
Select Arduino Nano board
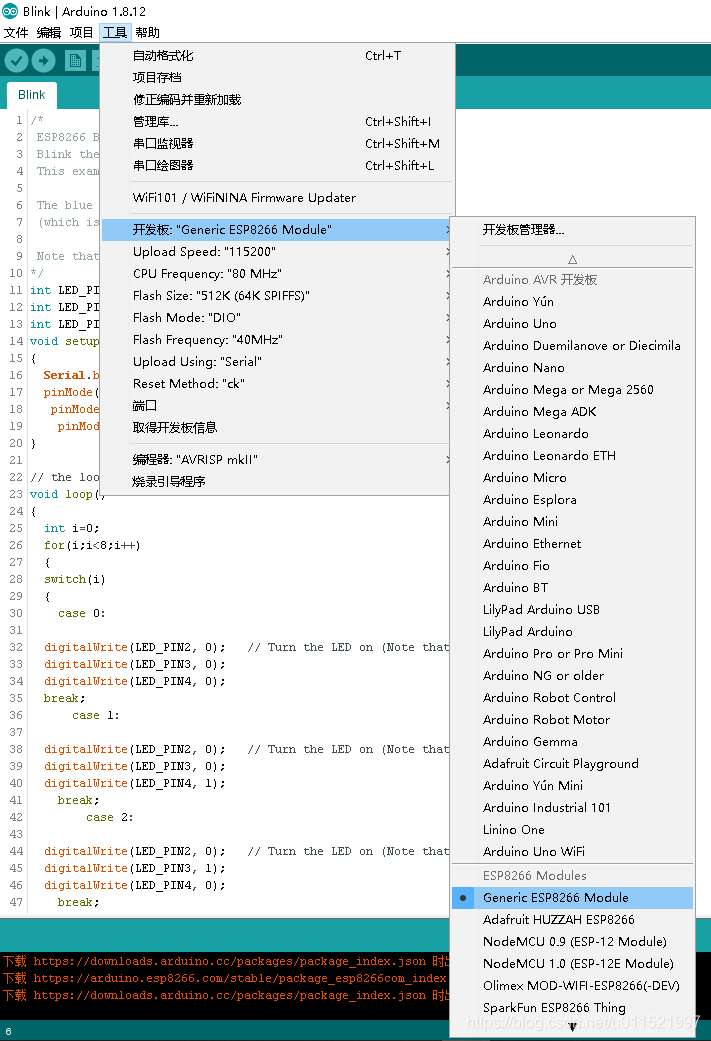click(572, 367)
